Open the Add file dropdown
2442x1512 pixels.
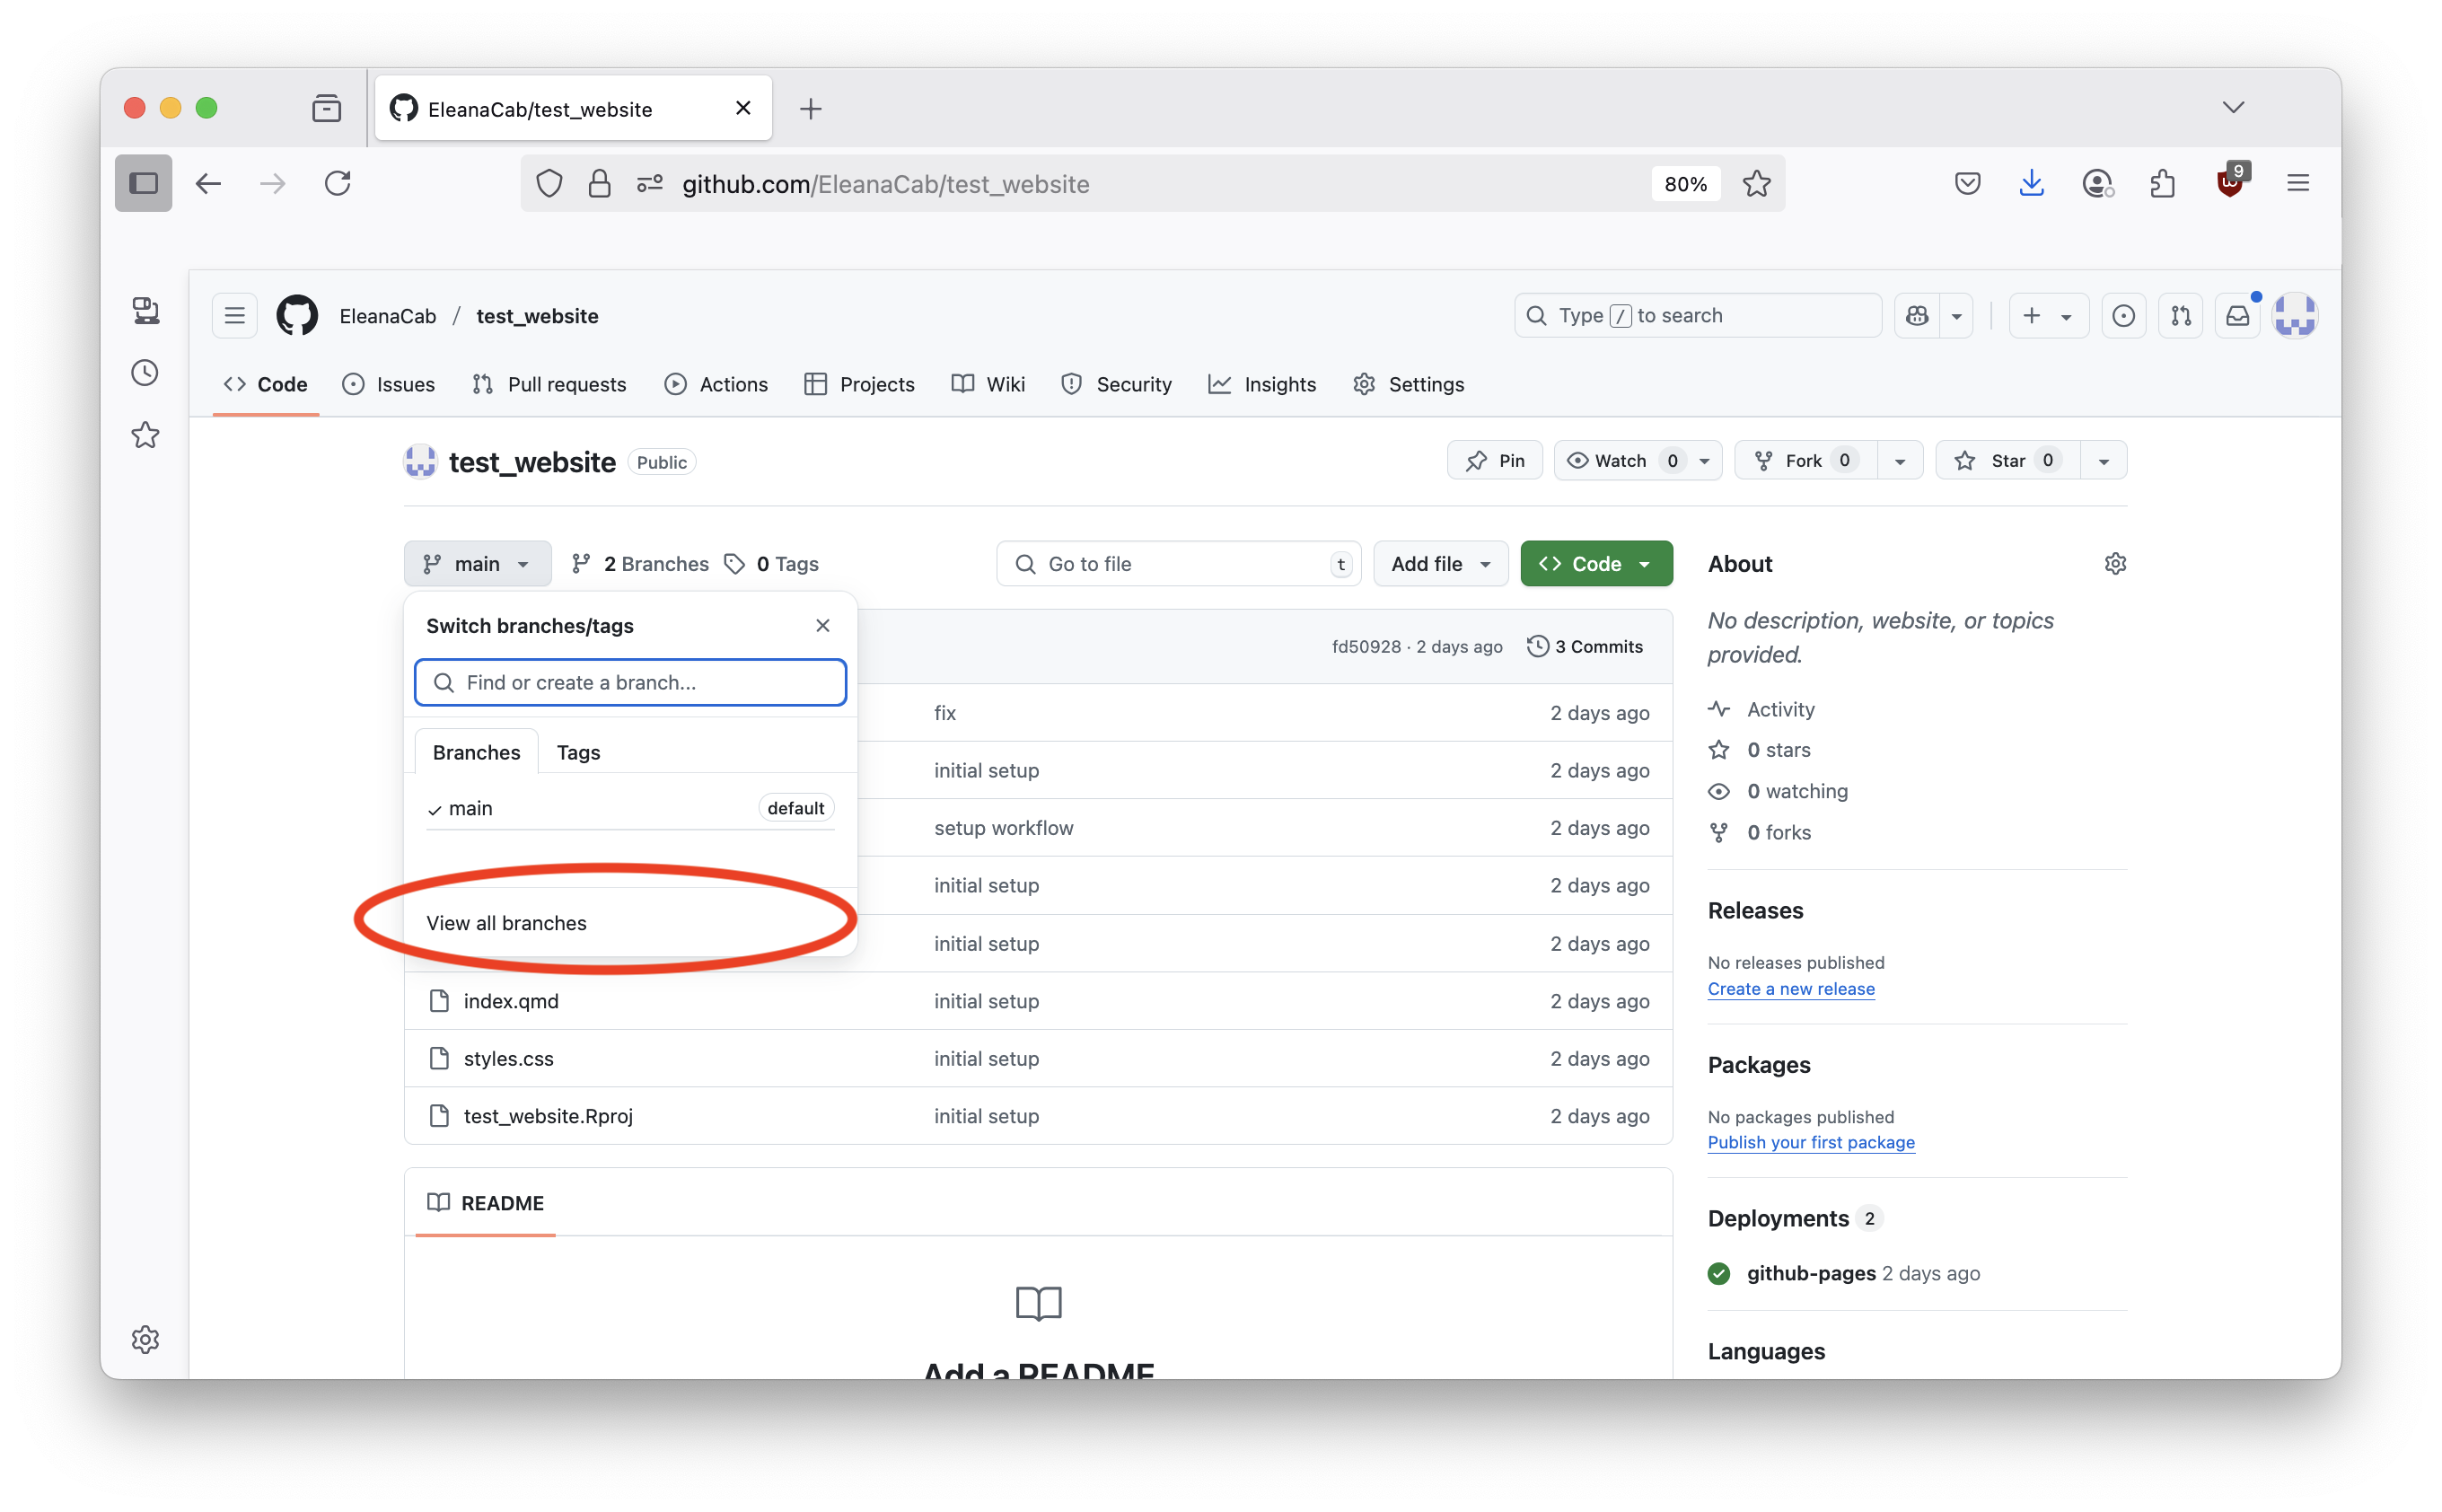[x=1440, y=564]
